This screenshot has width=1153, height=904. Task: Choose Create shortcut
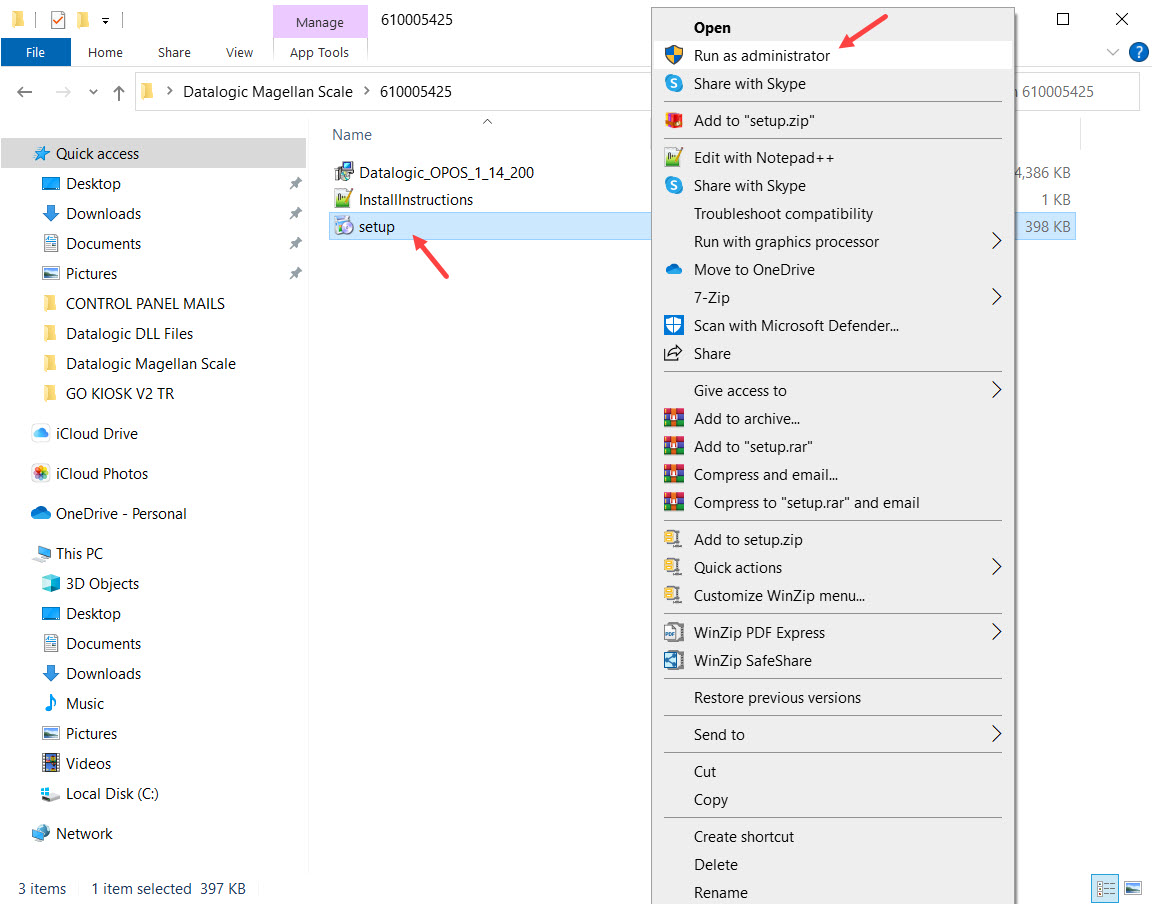point(832,836)
